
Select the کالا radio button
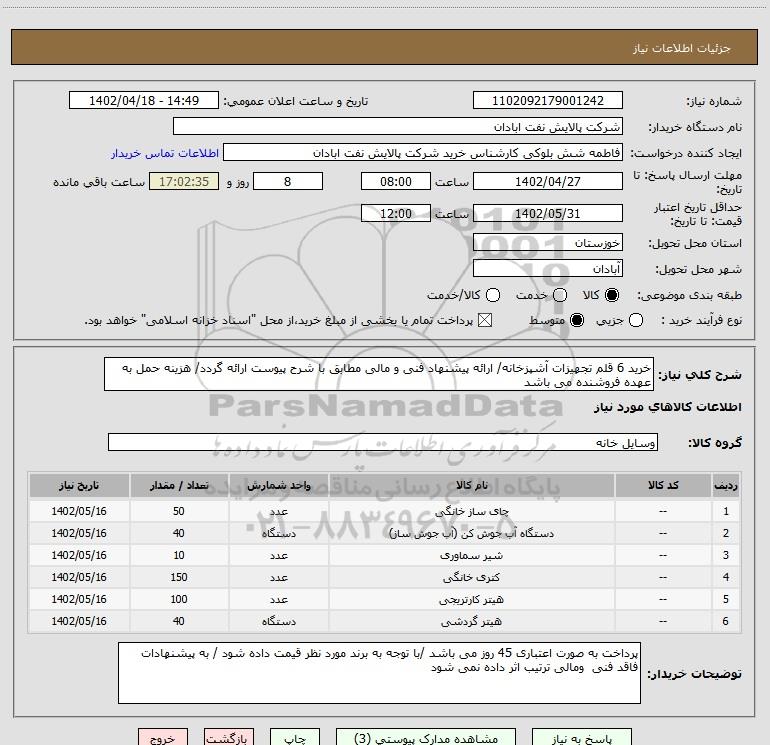612,295
